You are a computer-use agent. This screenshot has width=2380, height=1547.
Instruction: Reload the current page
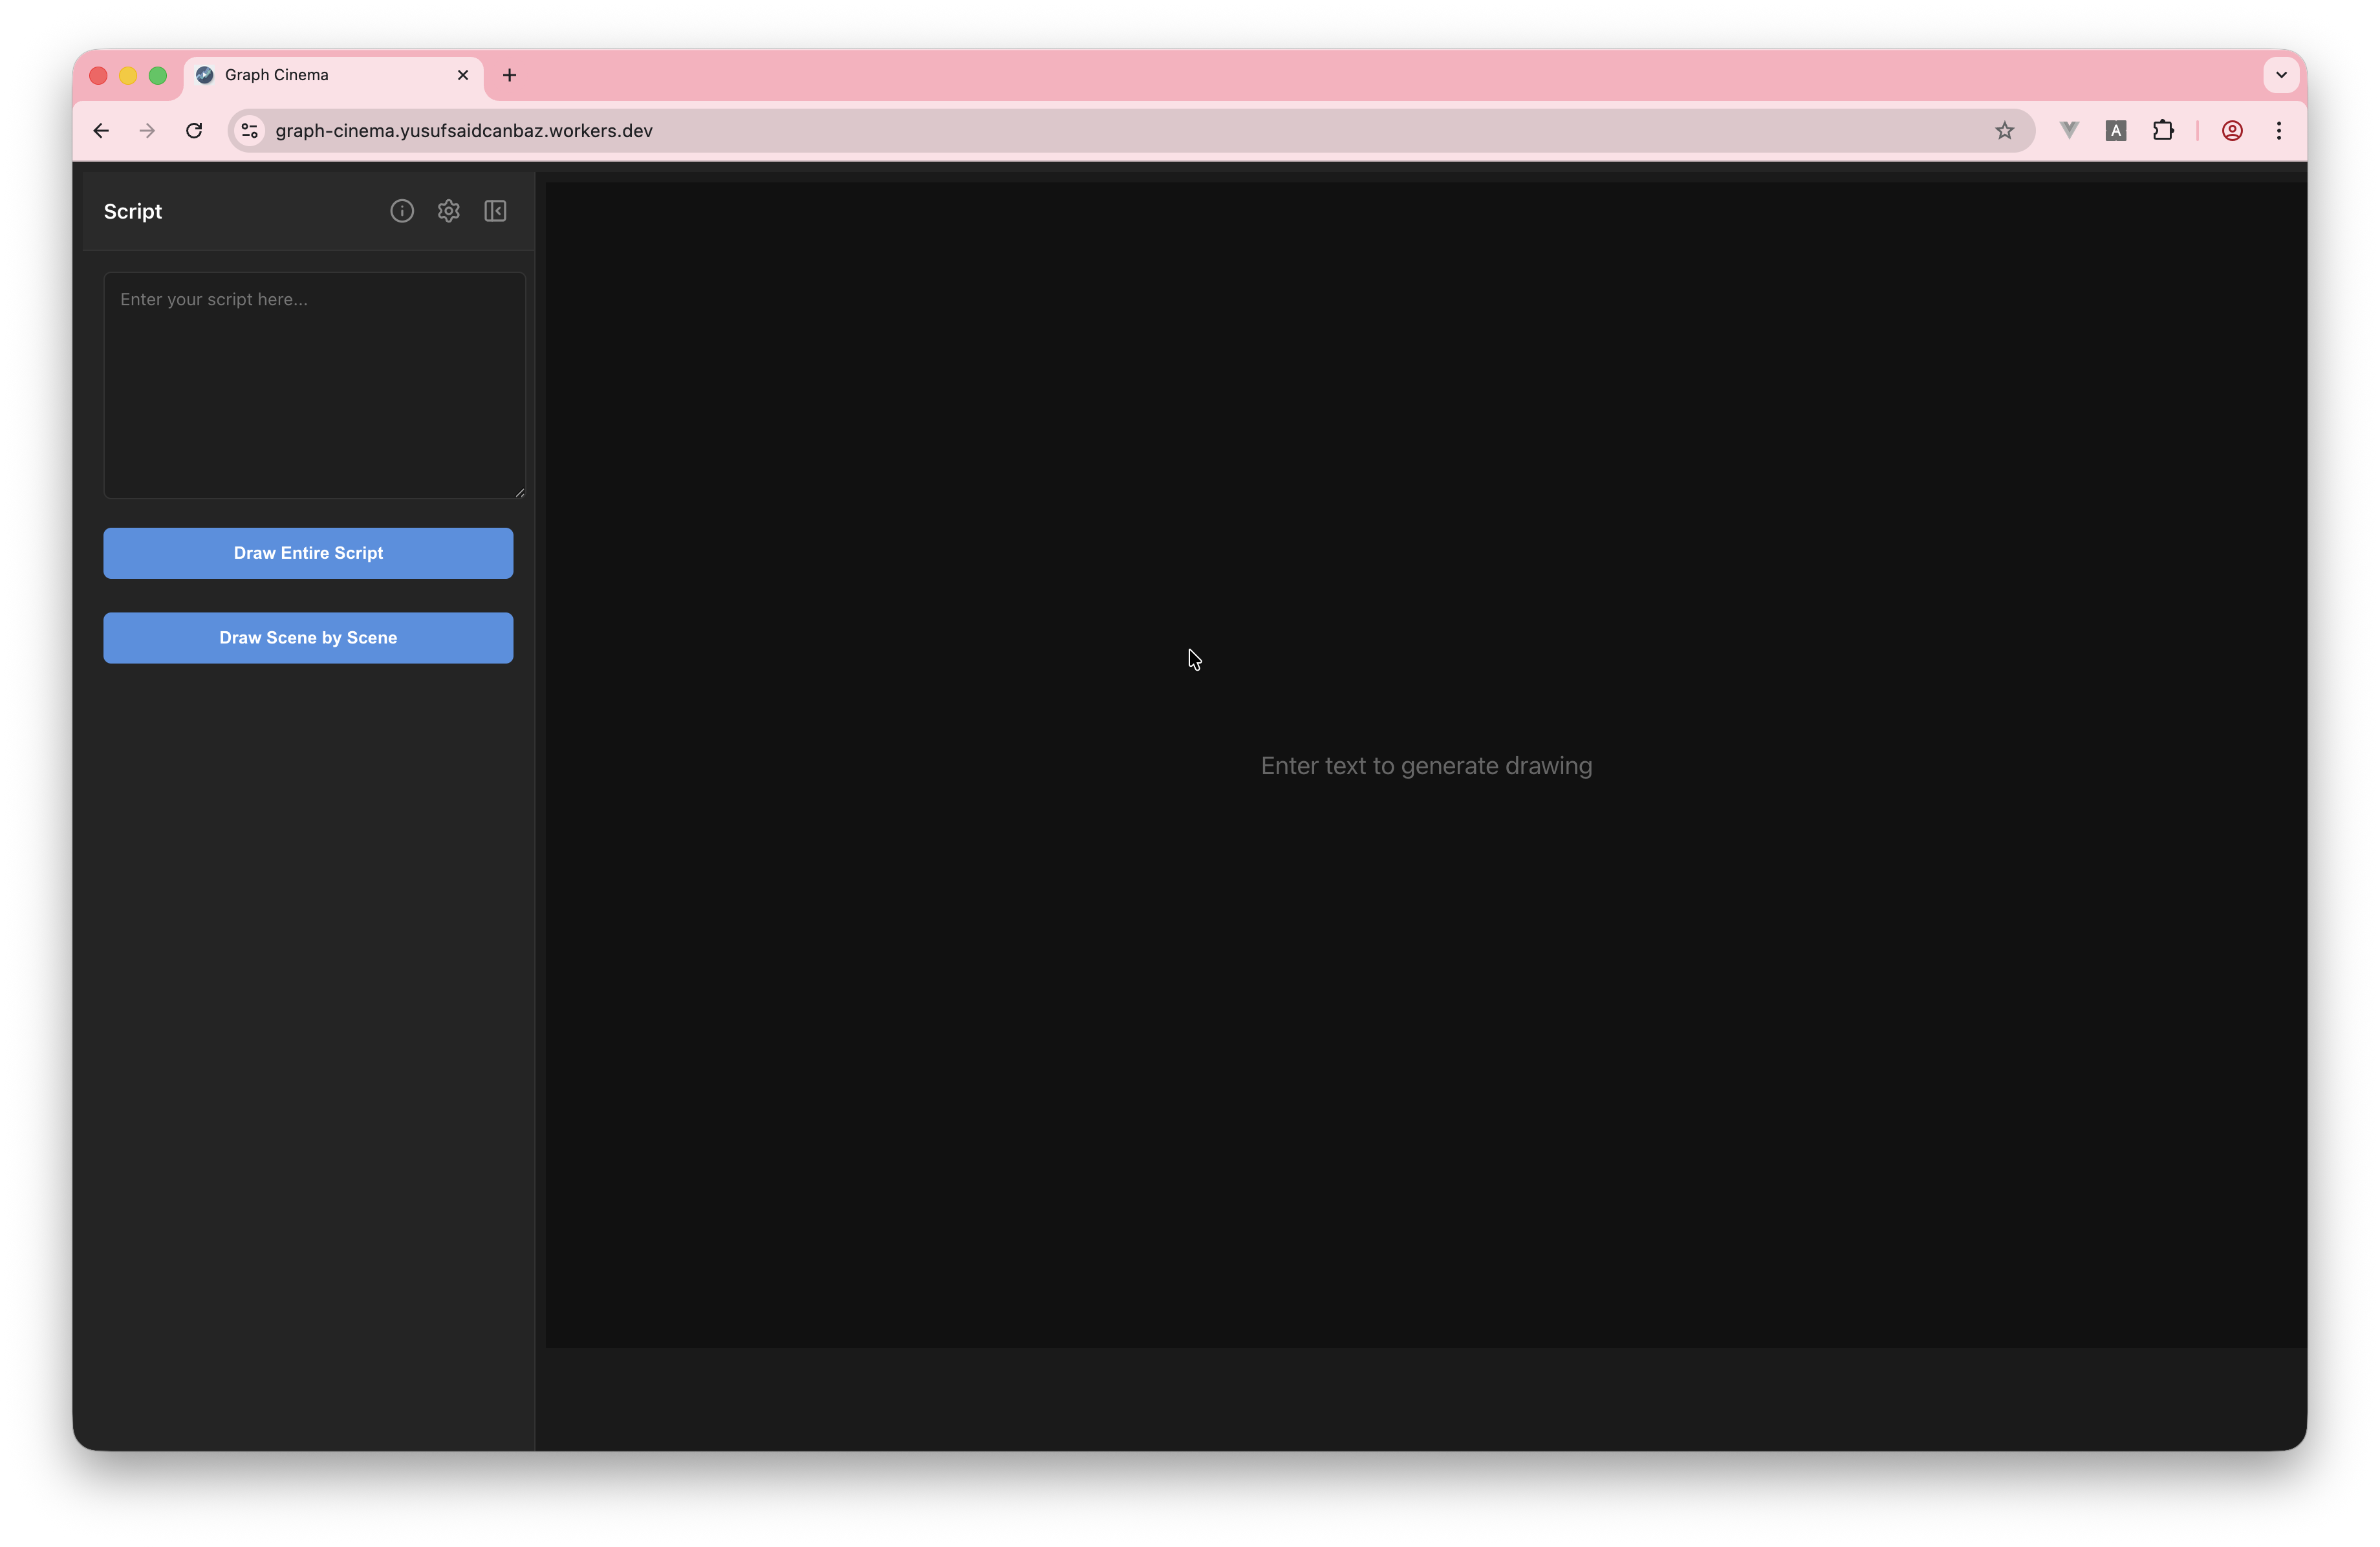pyautogui.click(x=194, y=131)
